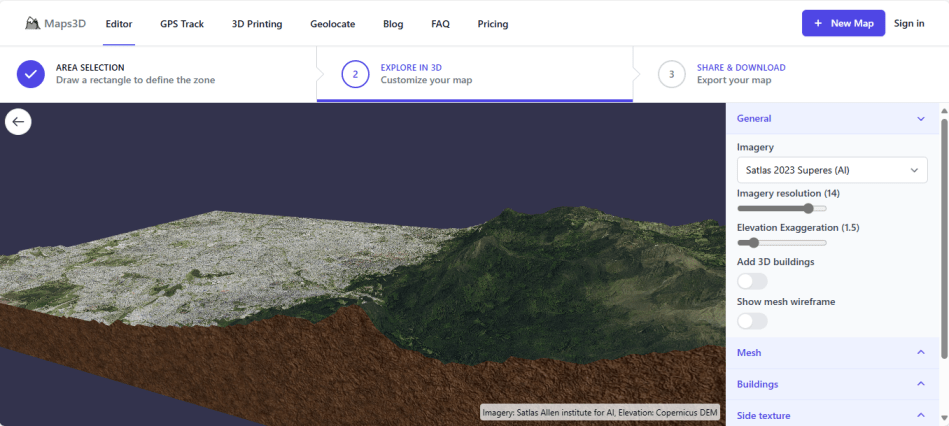Open the GPS Track menu item
Image resolution: width=949 pixels, height=426 pixels.
tap(182, 23)
